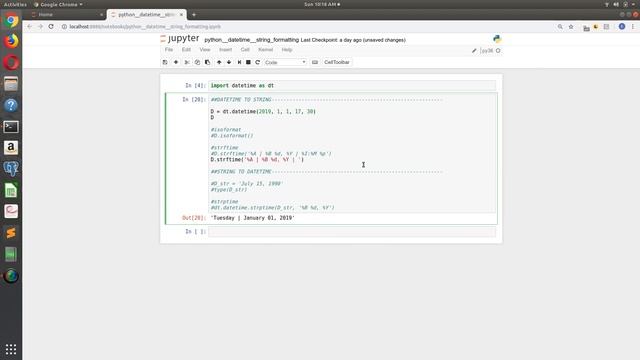Open the cell type Code dropdown
Screen dimensions: 640x360
[285, 62]
